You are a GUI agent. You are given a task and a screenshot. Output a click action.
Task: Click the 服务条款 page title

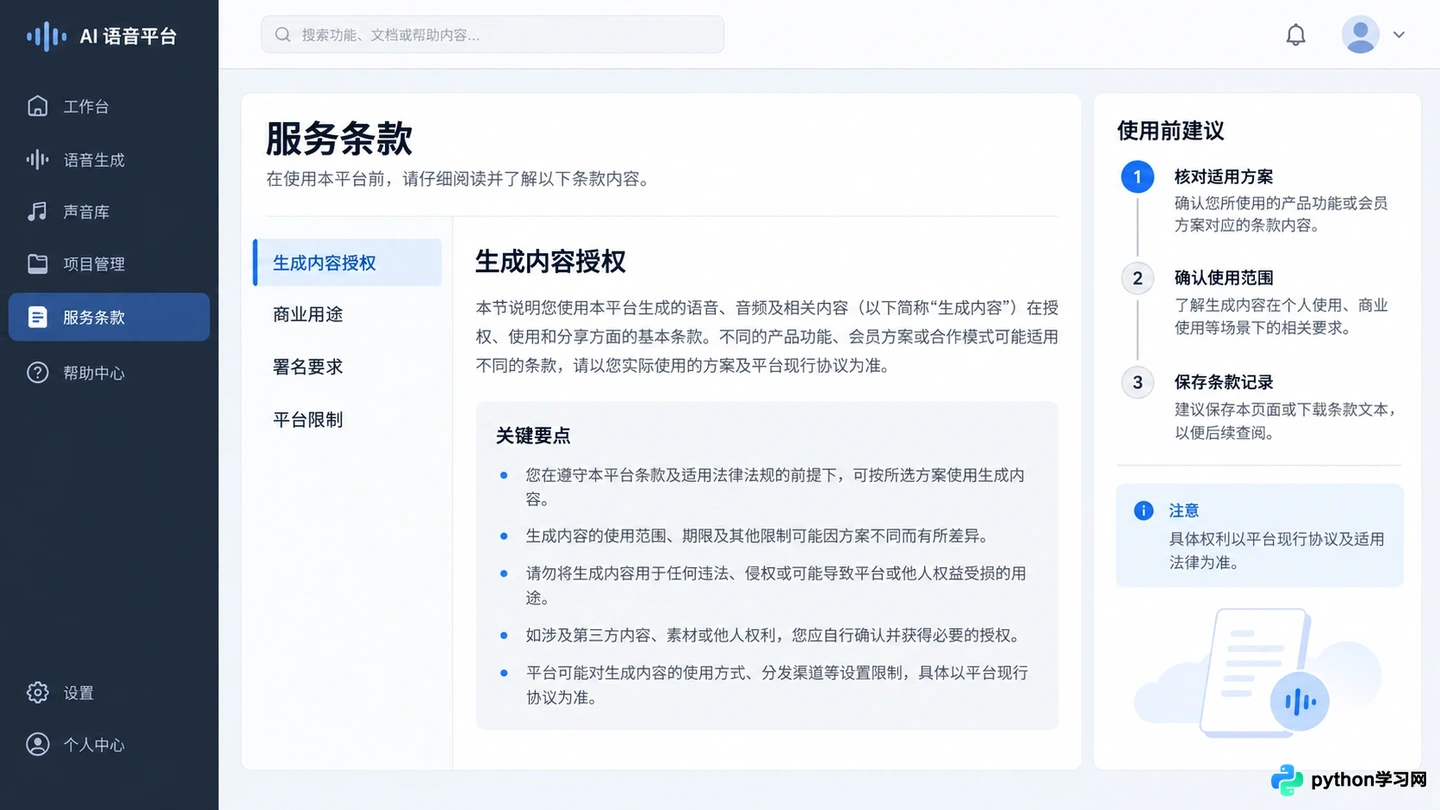pyautogui.click(x=339, y=138)
